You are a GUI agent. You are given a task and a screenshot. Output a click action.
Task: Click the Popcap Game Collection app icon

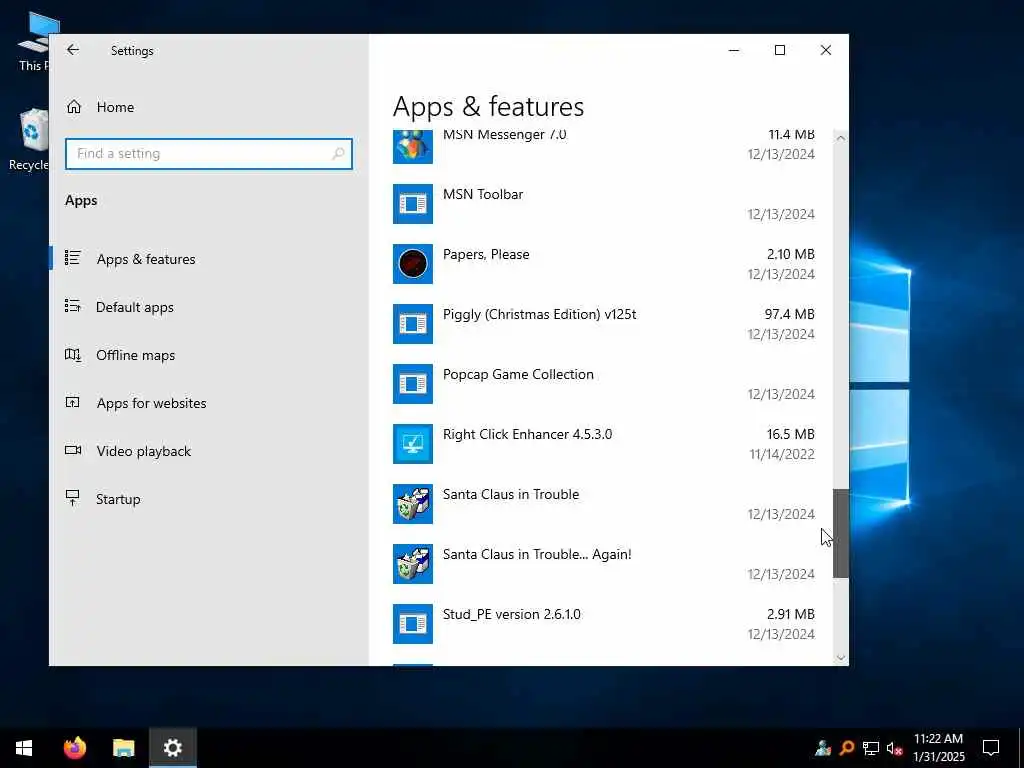pyautogui.click(x=412, y=384)
